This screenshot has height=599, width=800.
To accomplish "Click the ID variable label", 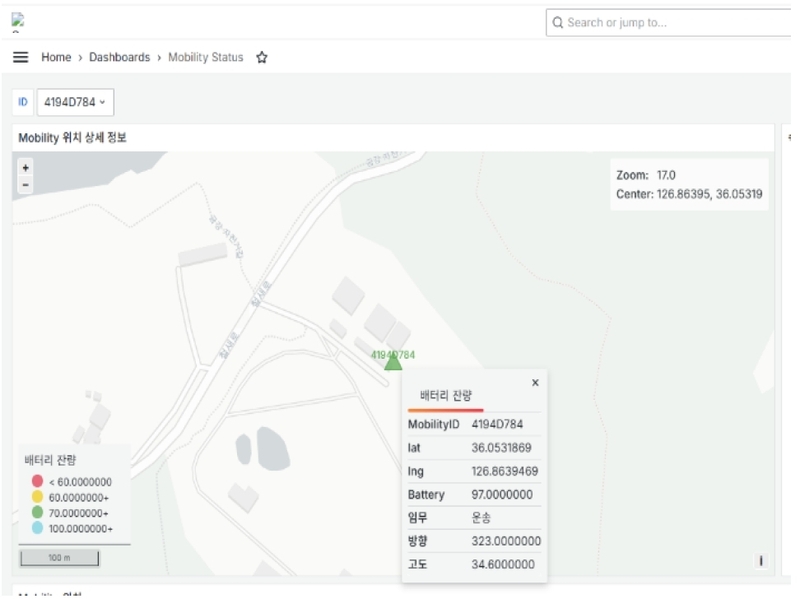I will point(23,102).
